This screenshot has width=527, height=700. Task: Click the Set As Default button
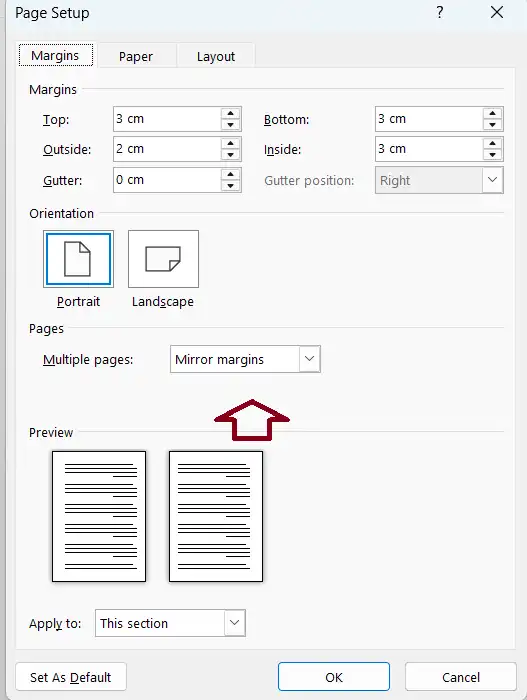[71, 677]
